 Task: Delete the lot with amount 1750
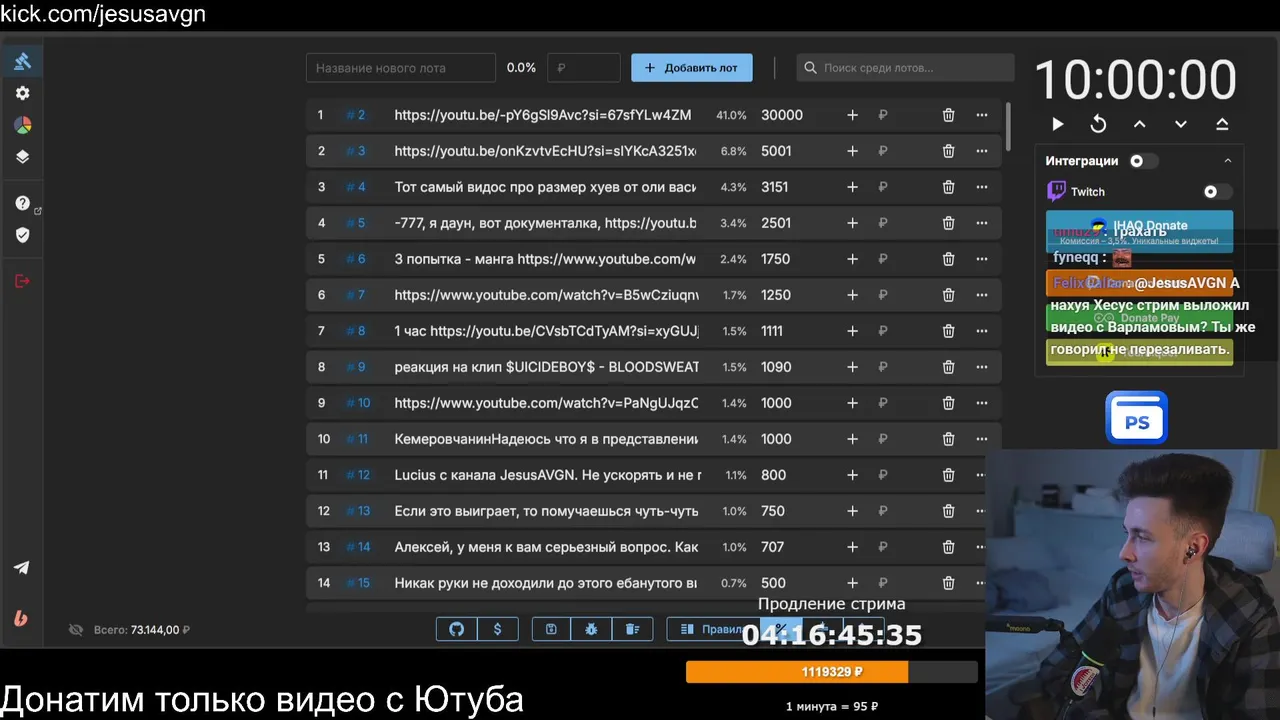click(948, 259)
